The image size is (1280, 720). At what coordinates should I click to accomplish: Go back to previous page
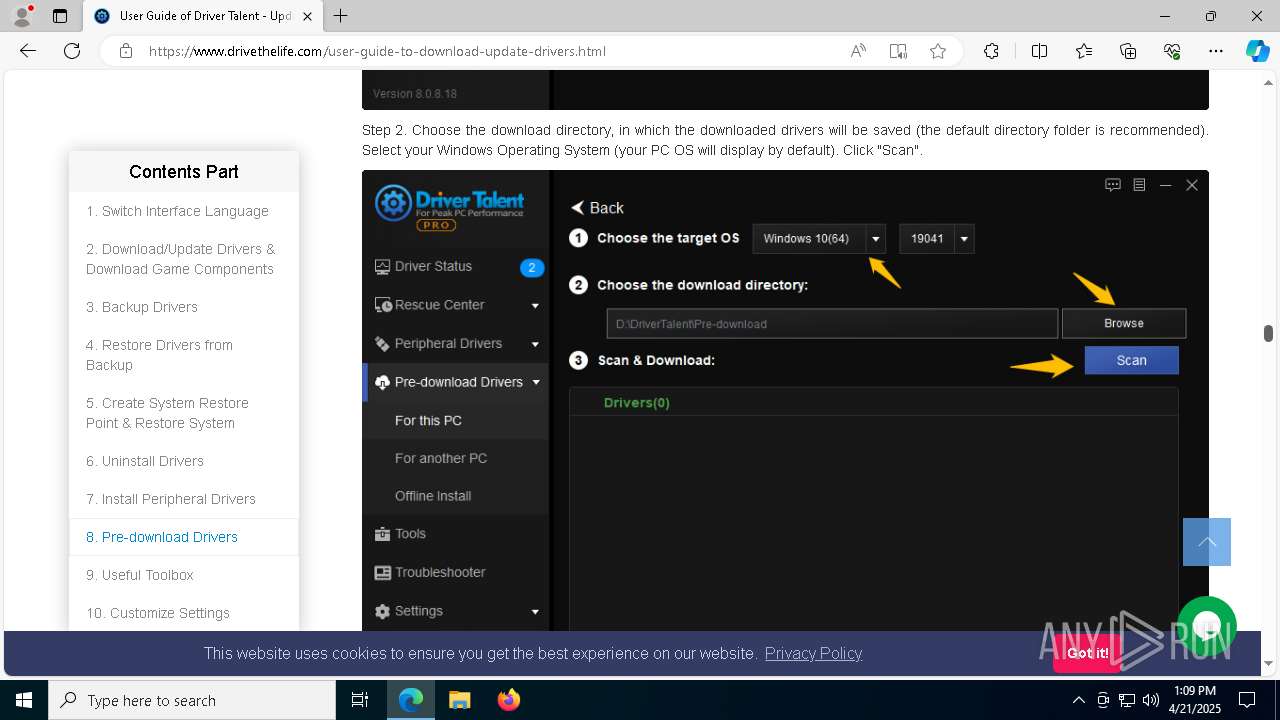[28, 51]
